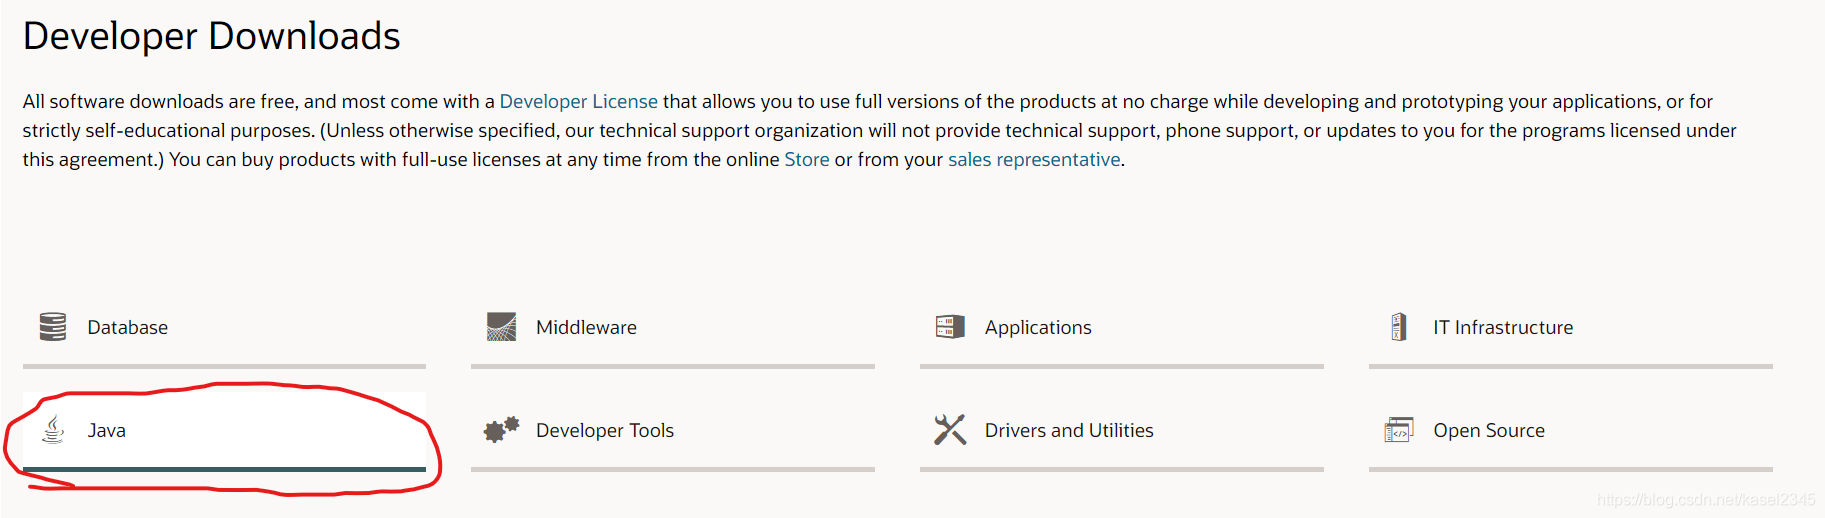Click the Java coffee cup icon

point(53,429)
